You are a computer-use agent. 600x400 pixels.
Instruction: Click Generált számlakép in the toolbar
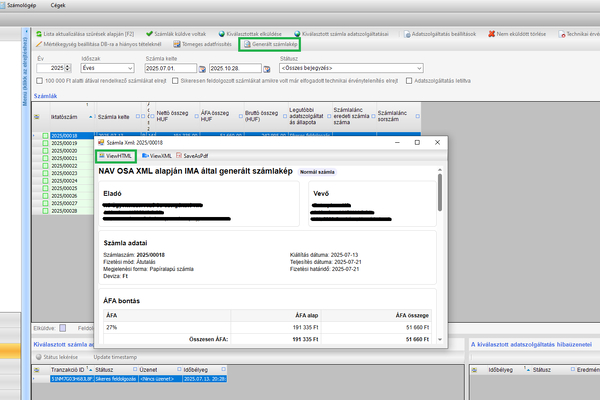(270, 44)
